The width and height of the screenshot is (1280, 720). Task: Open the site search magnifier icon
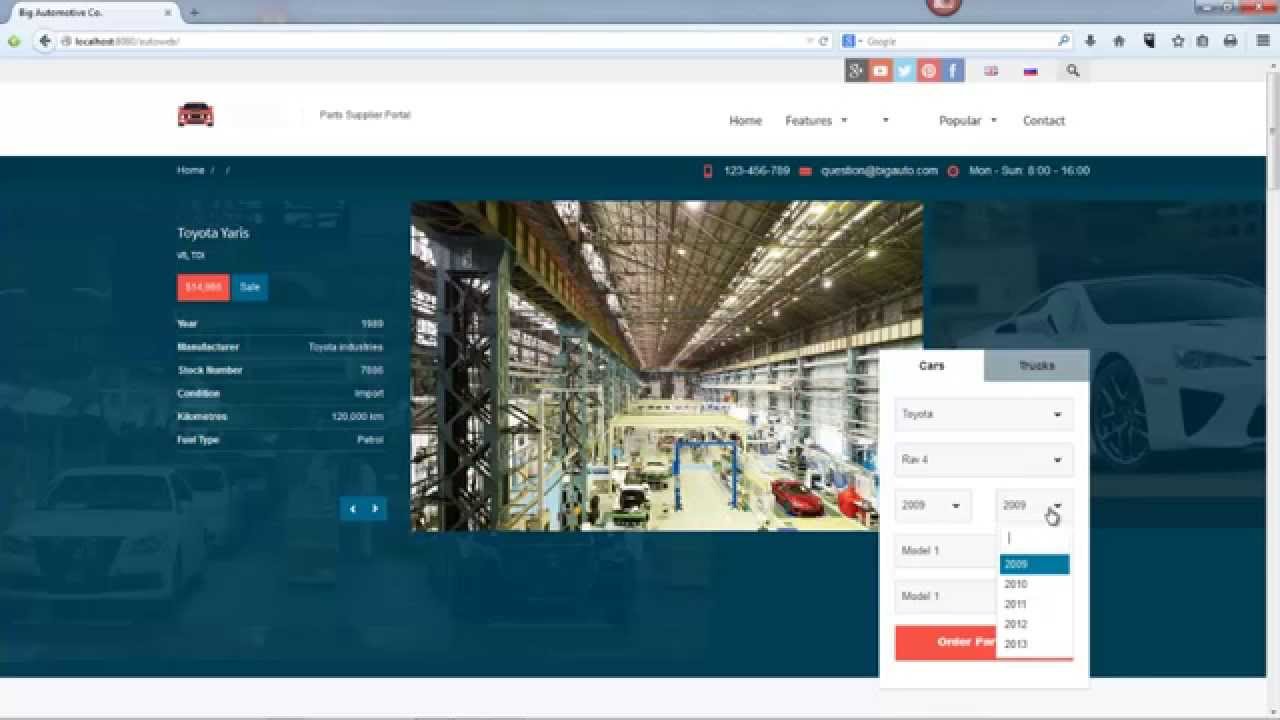pyautogui.click(x=1073, y=71)
